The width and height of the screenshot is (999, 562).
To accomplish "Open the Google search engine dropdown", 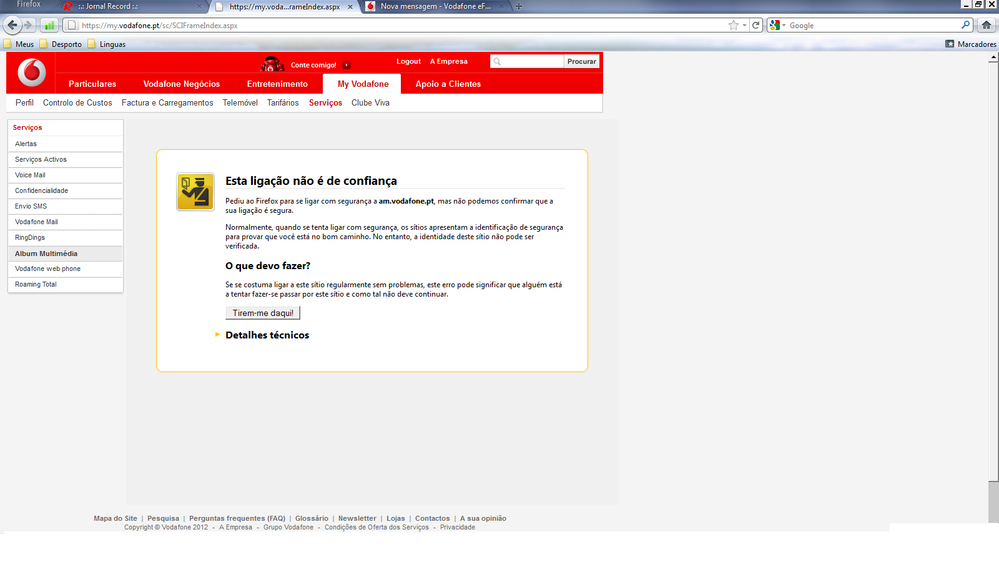I will [777, 25].
